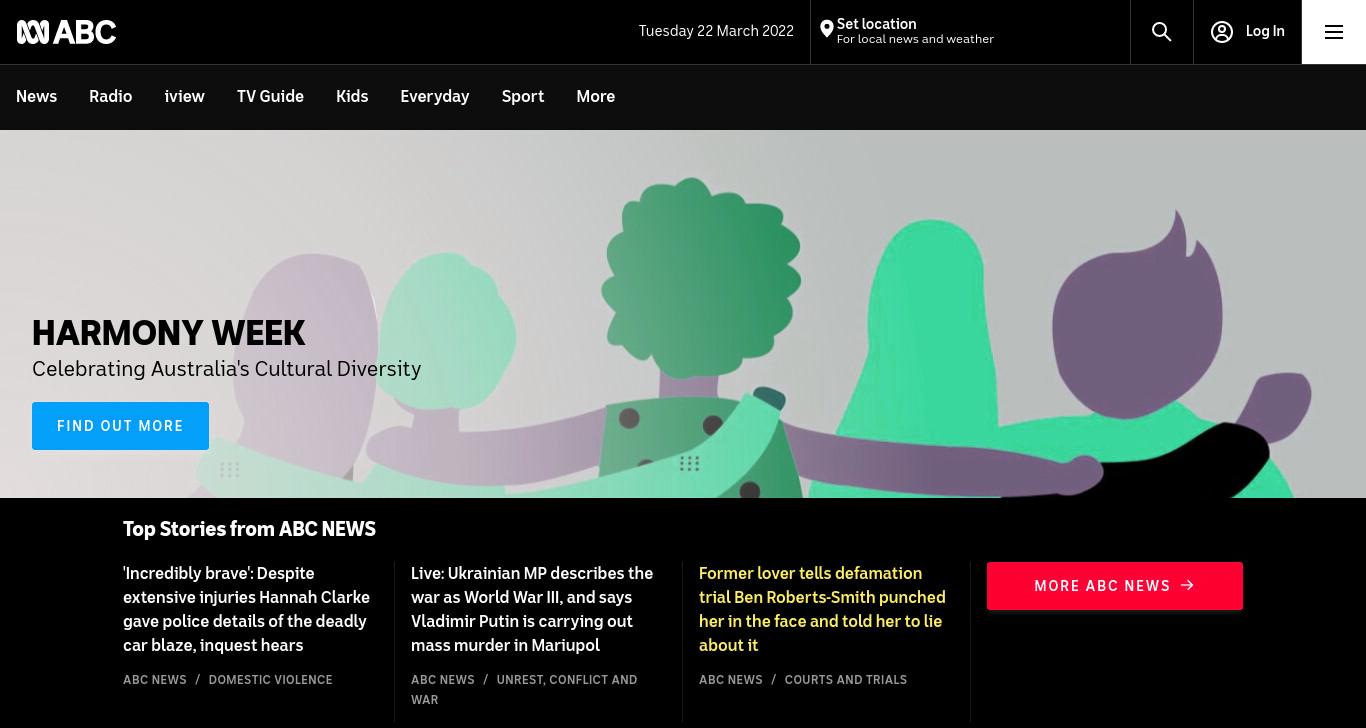Screen dimensions: 1366x728
Task: Open Ben Roberts-Smith defamation trial story
Action: tap(822, 609)
